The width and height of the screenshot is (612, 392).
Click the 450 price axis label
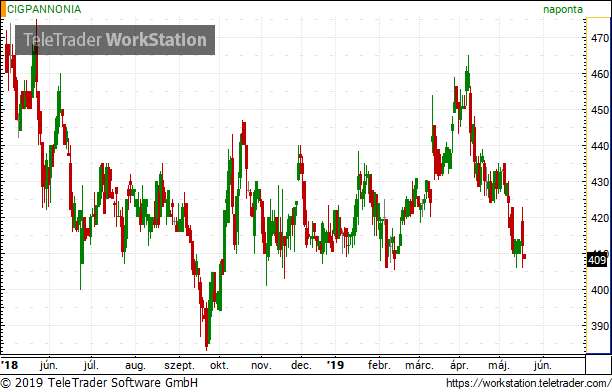tap(600, 110)
